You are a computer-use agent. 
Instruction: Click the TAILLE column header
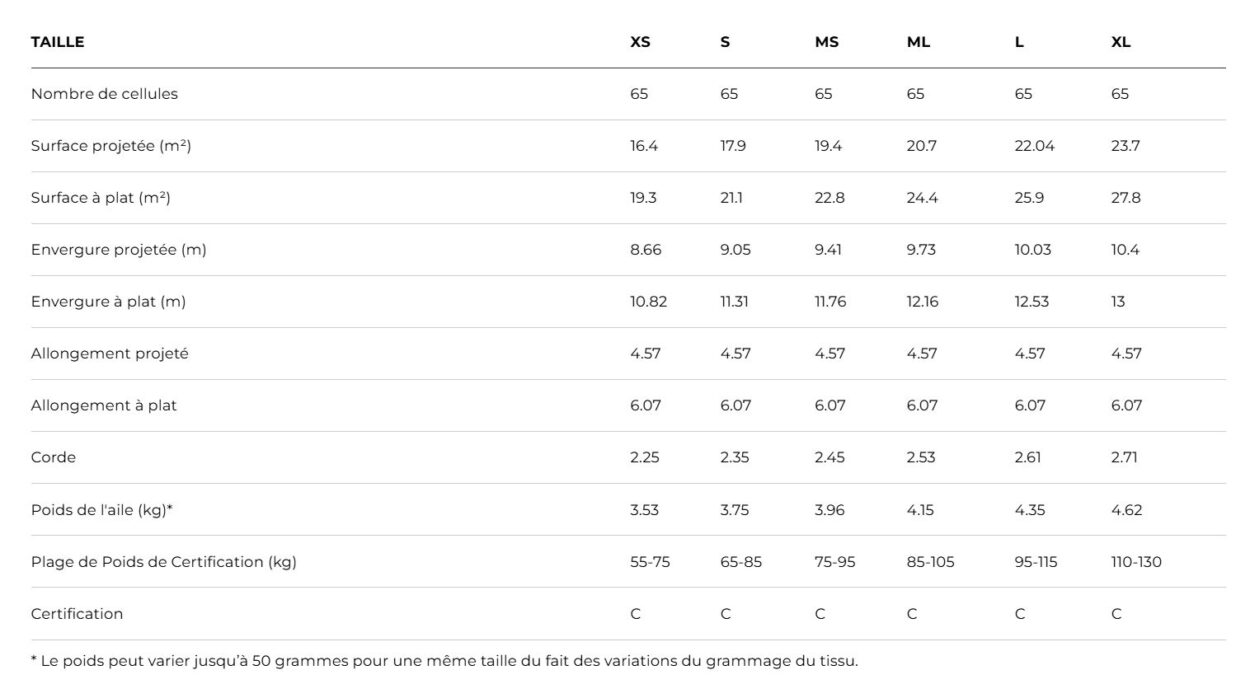tap(58, 42)
